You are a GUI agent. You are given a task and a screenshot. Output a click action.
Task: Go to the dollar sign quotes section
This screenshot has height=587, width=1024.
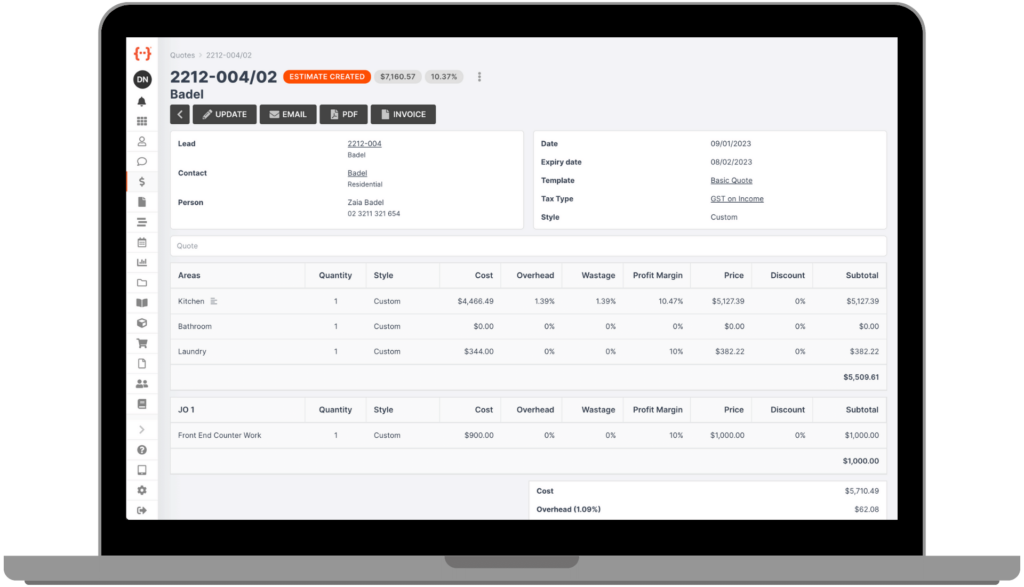click(142, 182)
